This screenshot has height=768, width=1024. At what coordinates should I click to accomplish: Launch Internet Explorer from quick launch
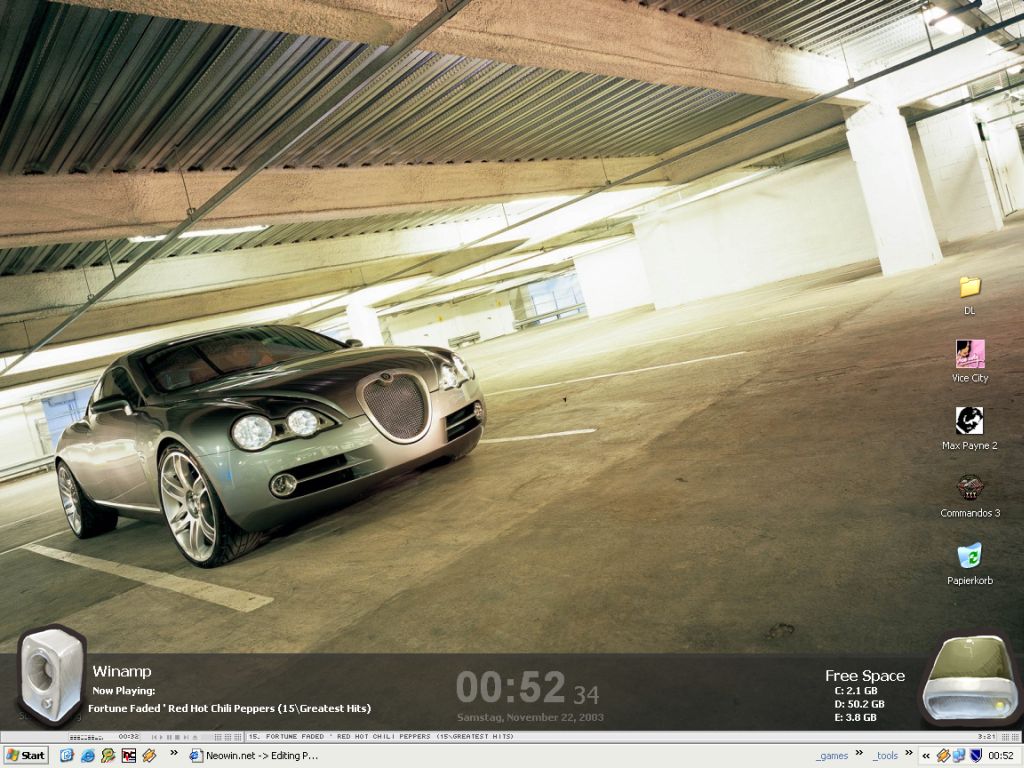(87, 756)
